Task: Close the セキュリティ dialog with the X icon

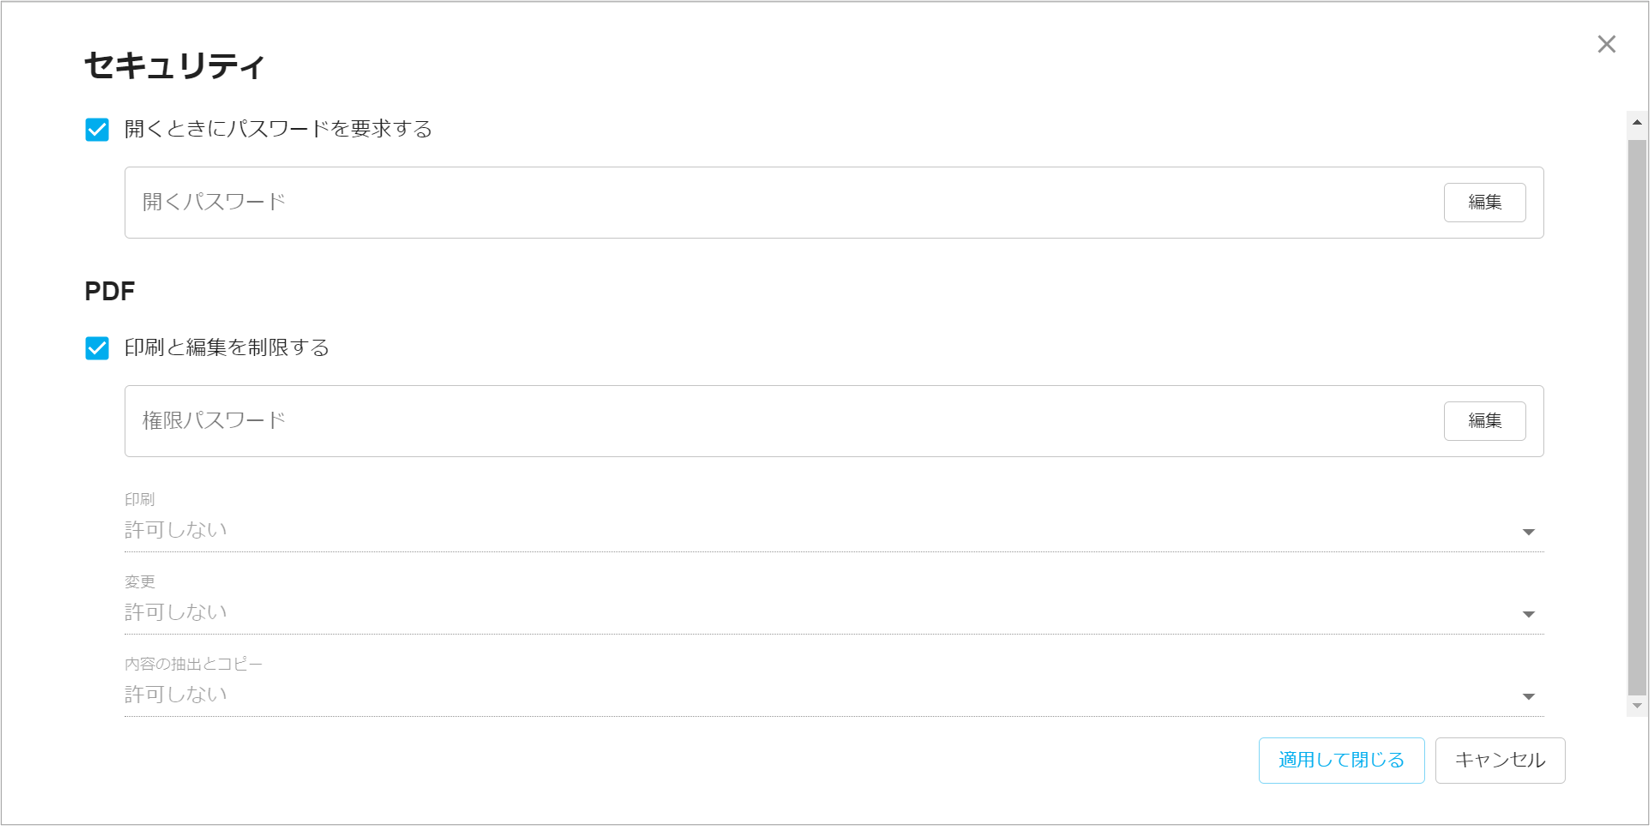Action: tap(1606, 44)
